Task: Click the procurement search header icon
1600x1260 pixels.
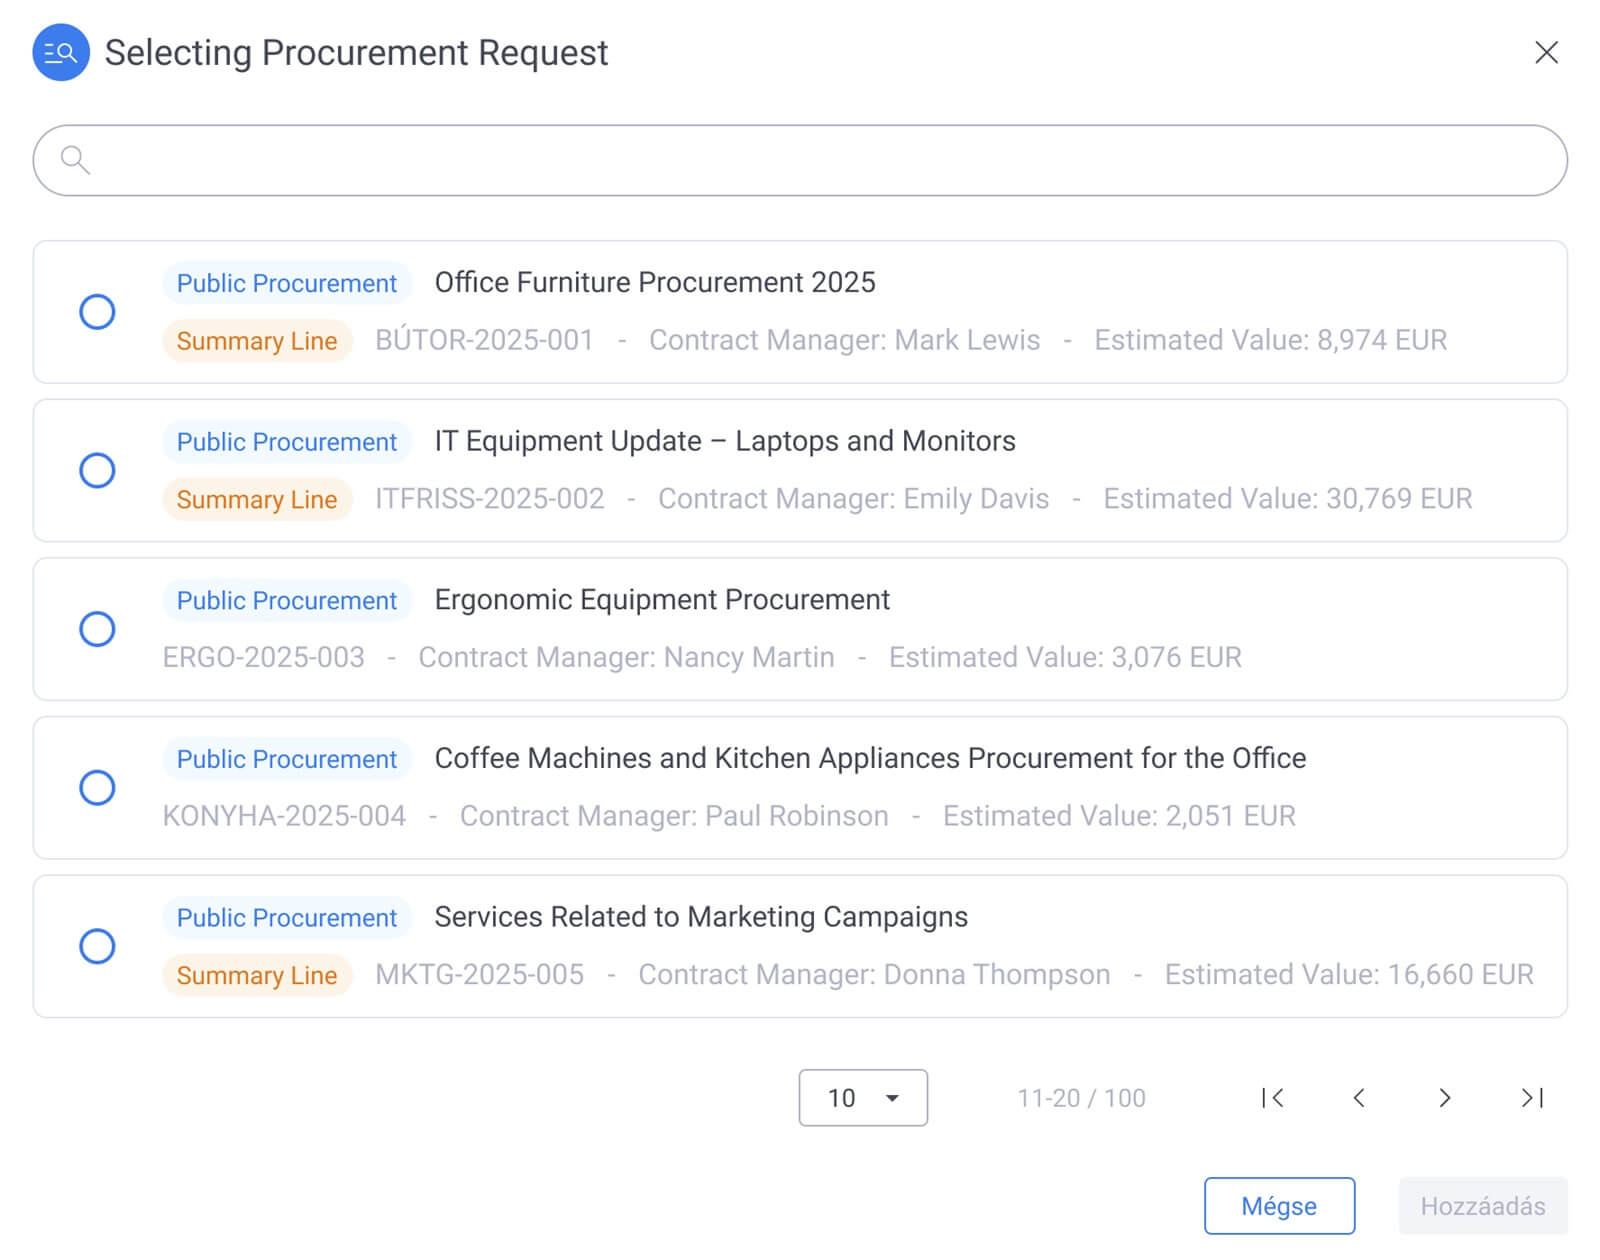Action: (61, 53)
